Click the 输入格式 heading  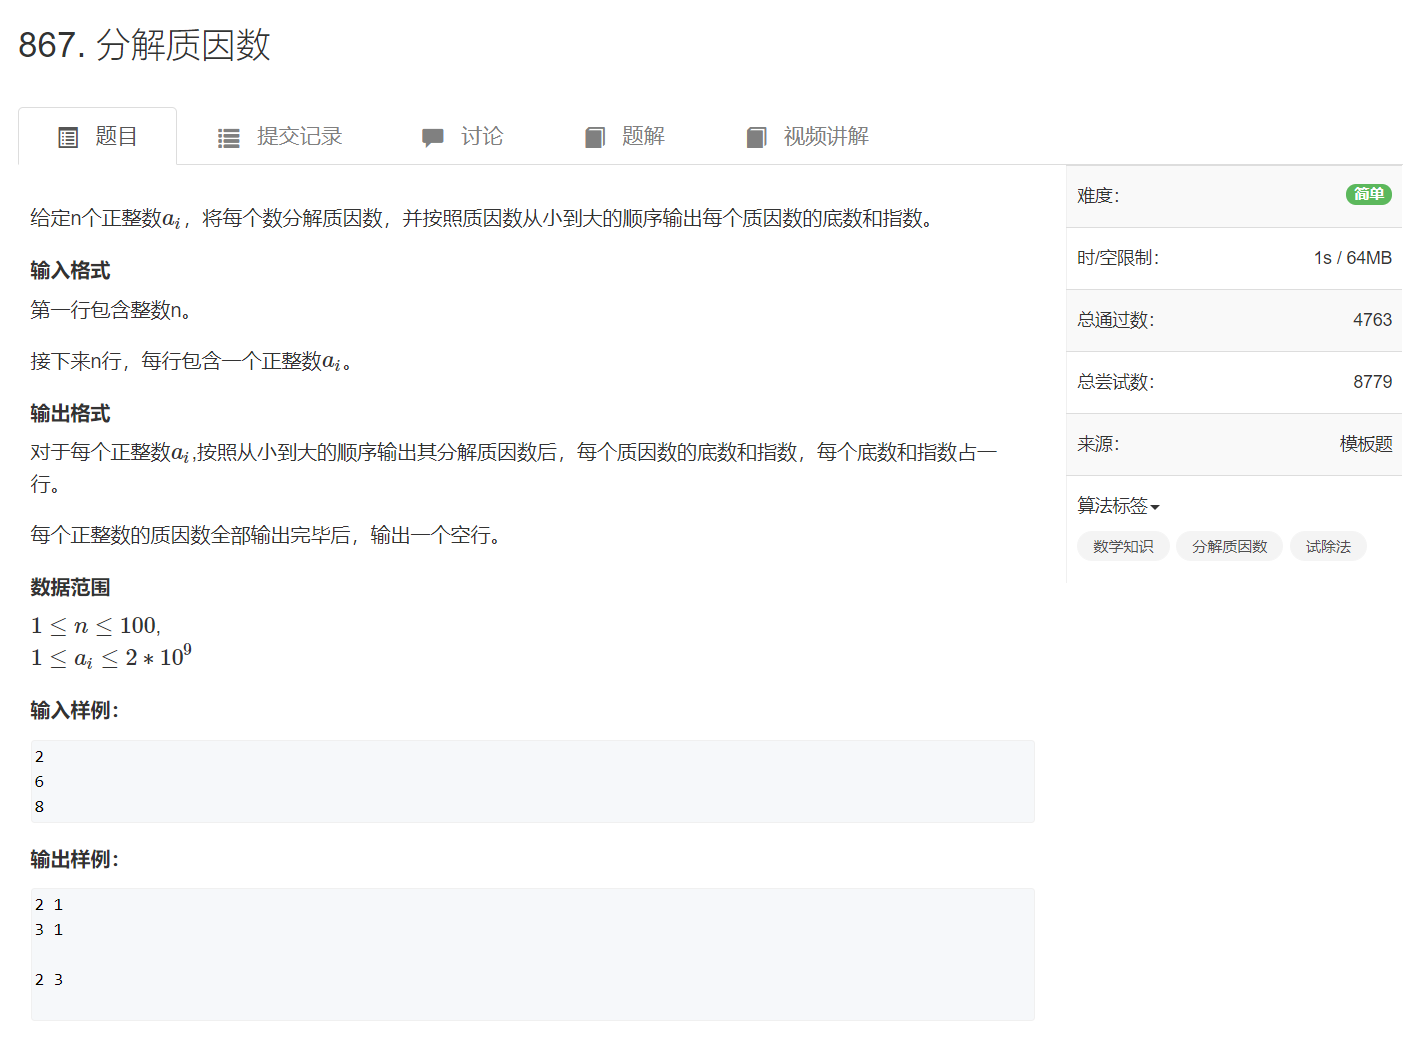pos(70,271)
